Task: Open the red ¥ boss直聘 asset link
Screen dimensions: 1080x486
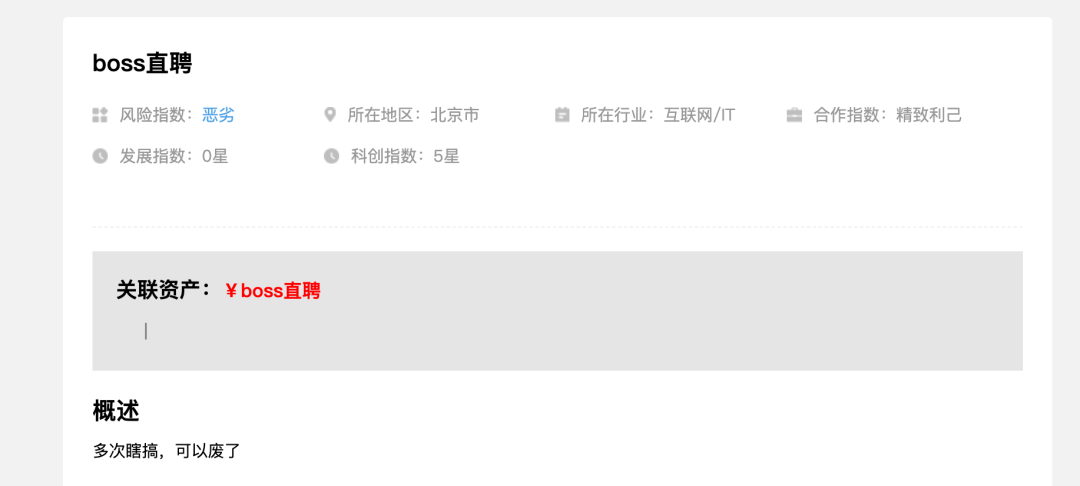Action: point(273,290)
